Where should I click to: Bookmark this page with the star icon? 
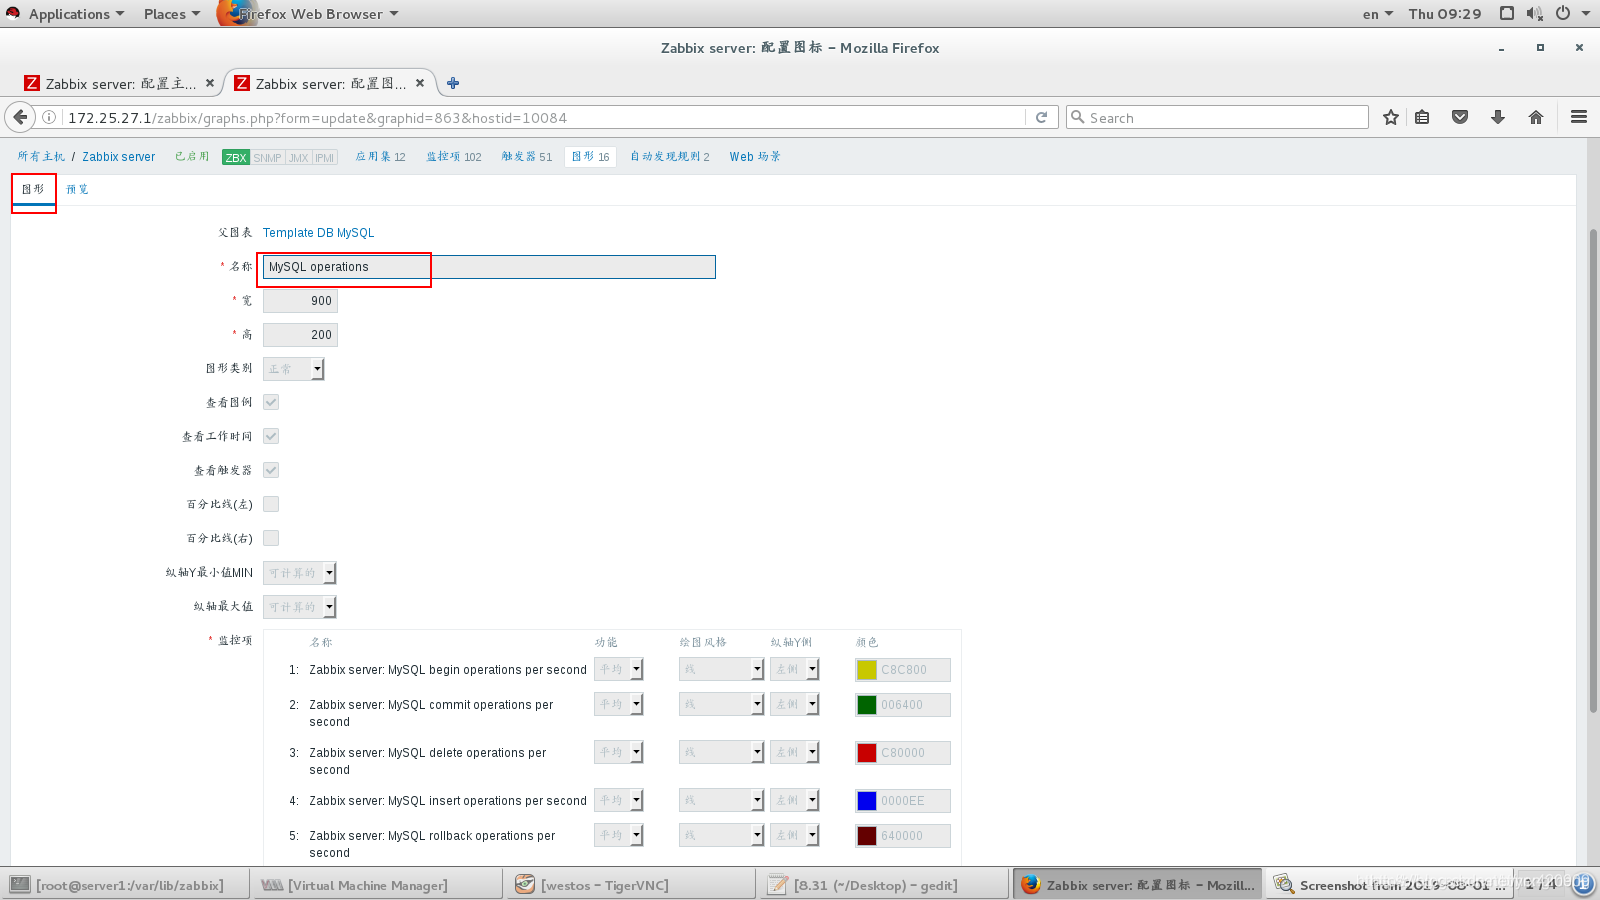(1390, 117)
